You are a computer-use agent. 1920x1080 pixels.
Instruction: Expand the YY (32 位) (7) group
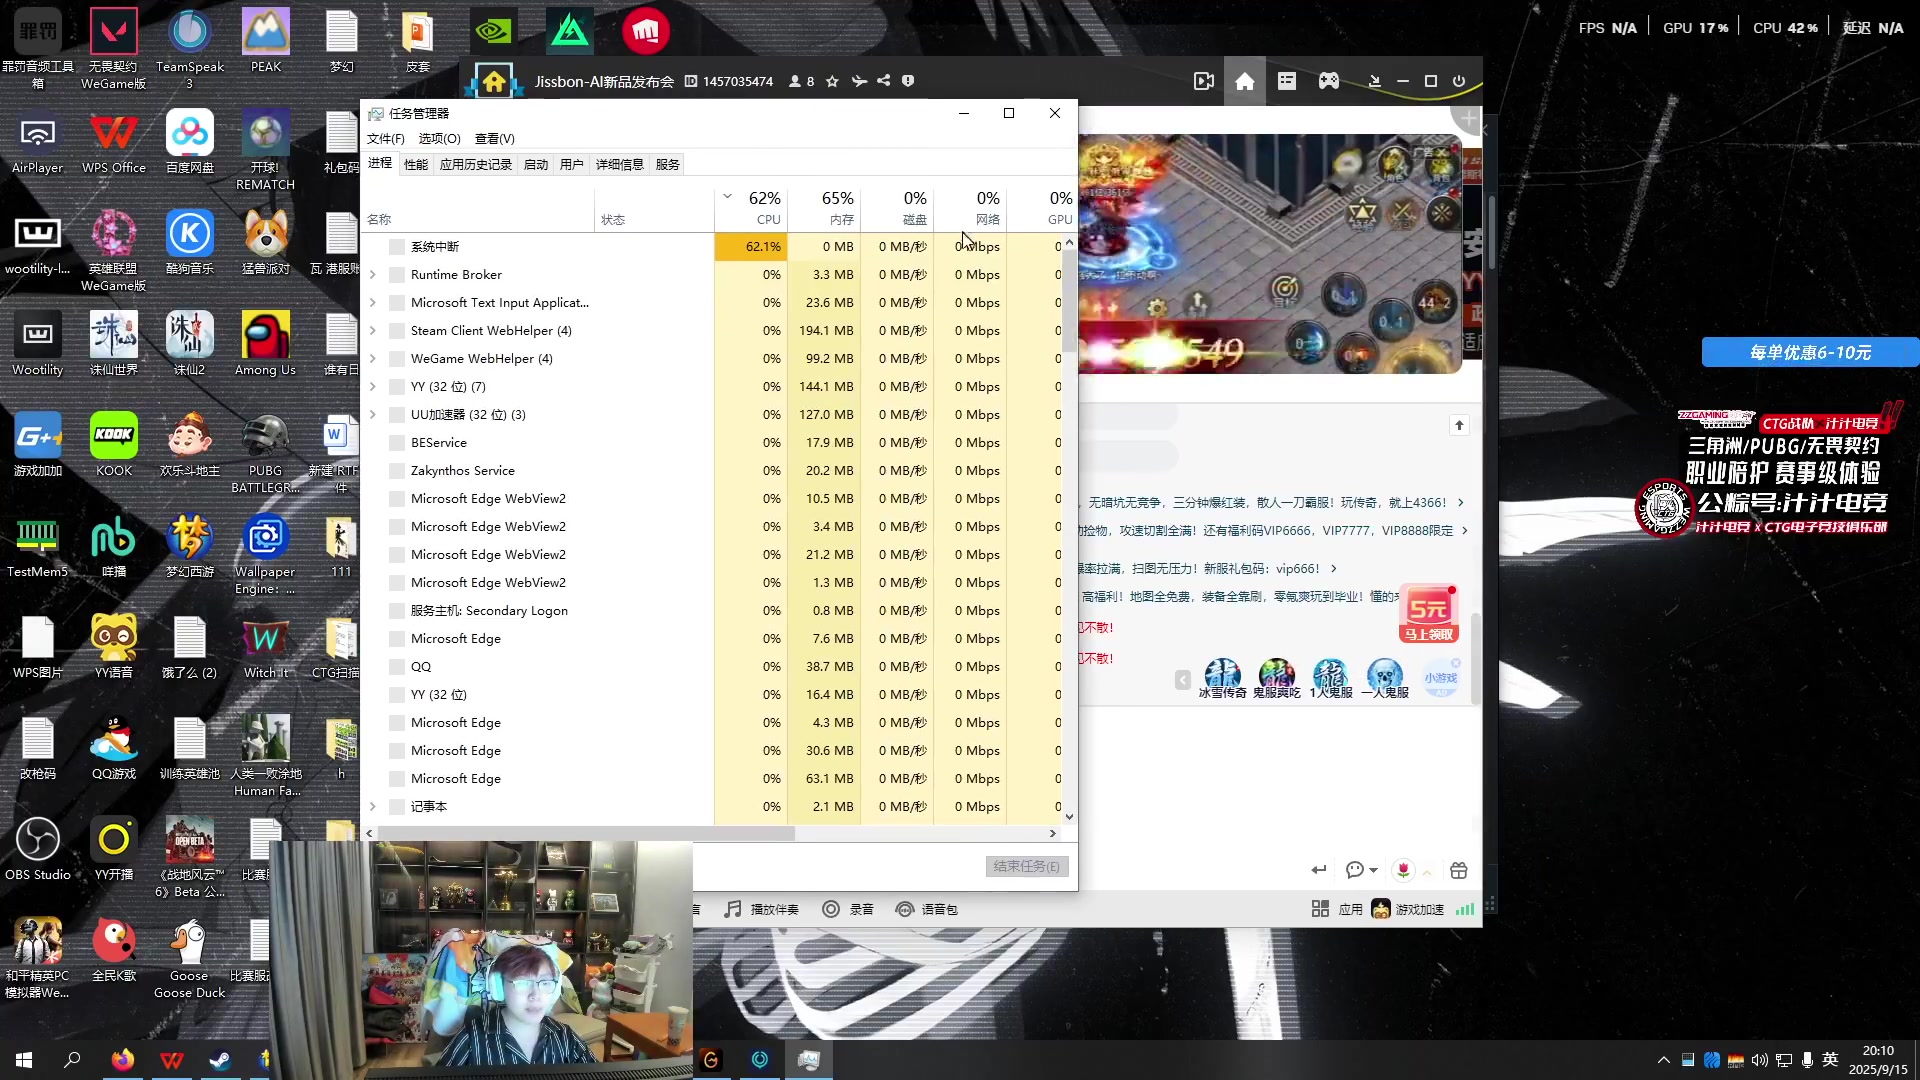tap(373, 386)
